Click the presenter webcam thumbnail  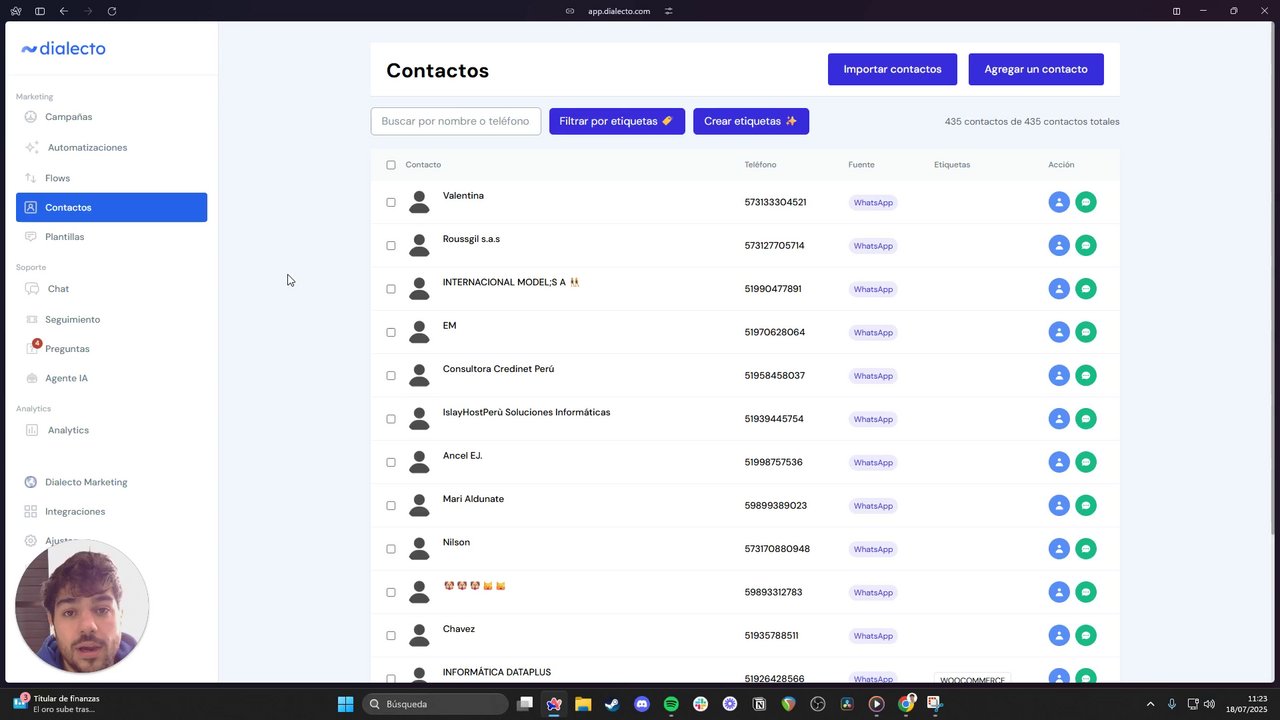[x=82, y=607]
